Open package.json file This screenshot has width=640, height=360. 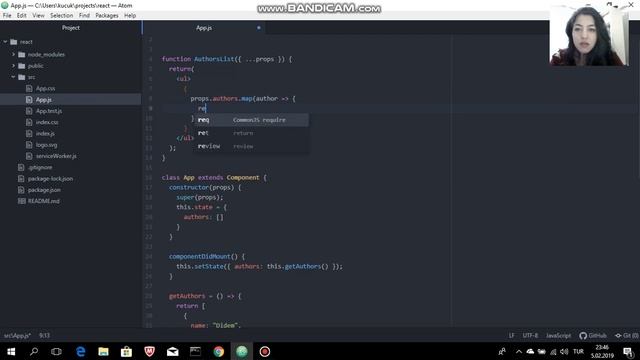point(44,190)
